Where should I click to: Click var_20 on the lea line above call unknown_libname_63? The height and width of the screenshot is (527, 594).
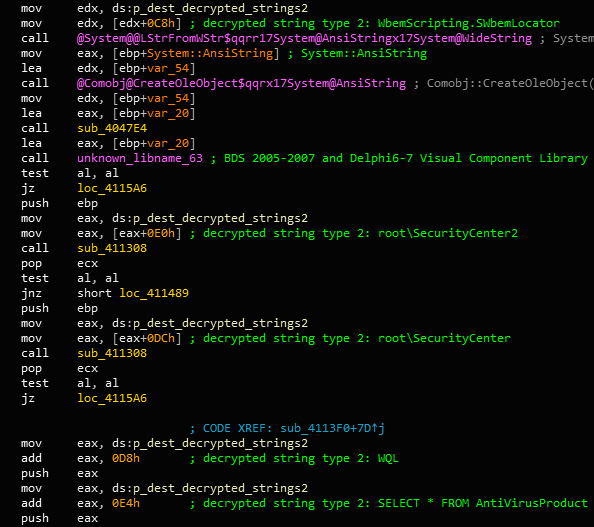[168, 143]
